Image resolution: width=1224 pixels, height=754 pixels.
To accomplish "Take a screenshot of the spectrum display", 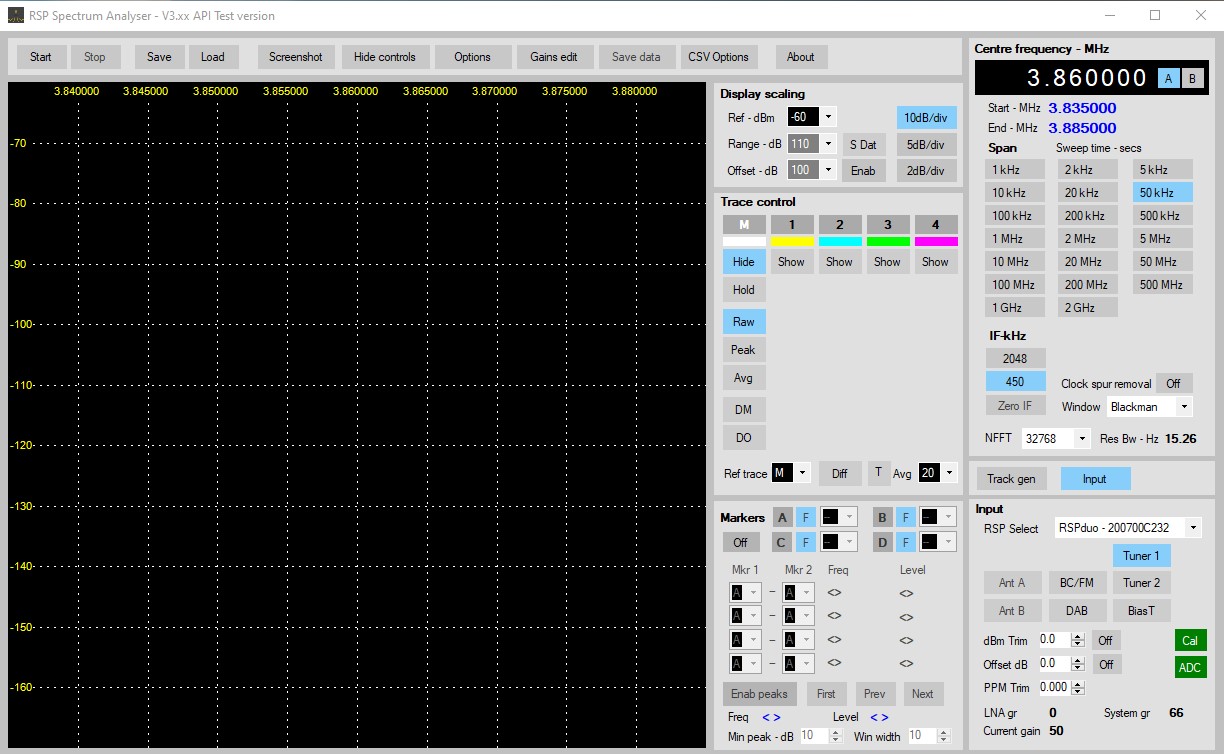I will pos(295,57).
